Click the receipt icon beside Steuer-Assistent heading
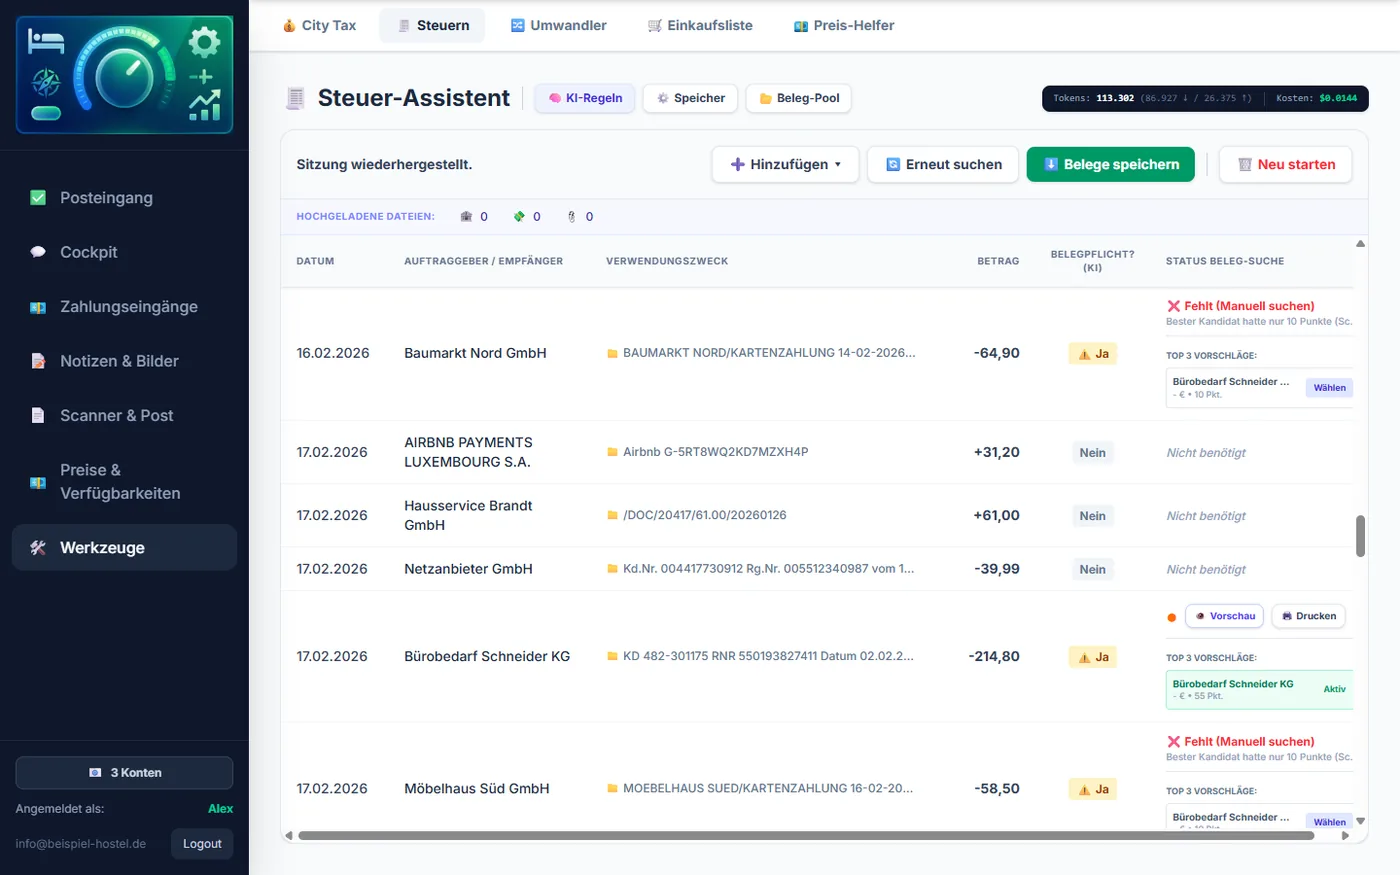Viewport: 1400px width, 875px height. point(295,98)
